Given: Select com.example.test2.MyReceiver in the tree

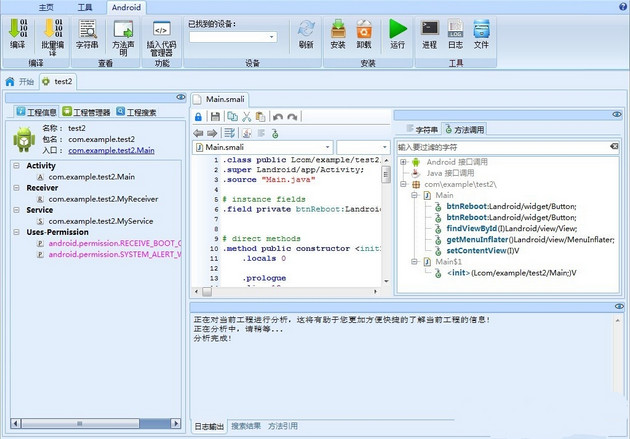Looking at the screenshot, I should click(100, 199).
